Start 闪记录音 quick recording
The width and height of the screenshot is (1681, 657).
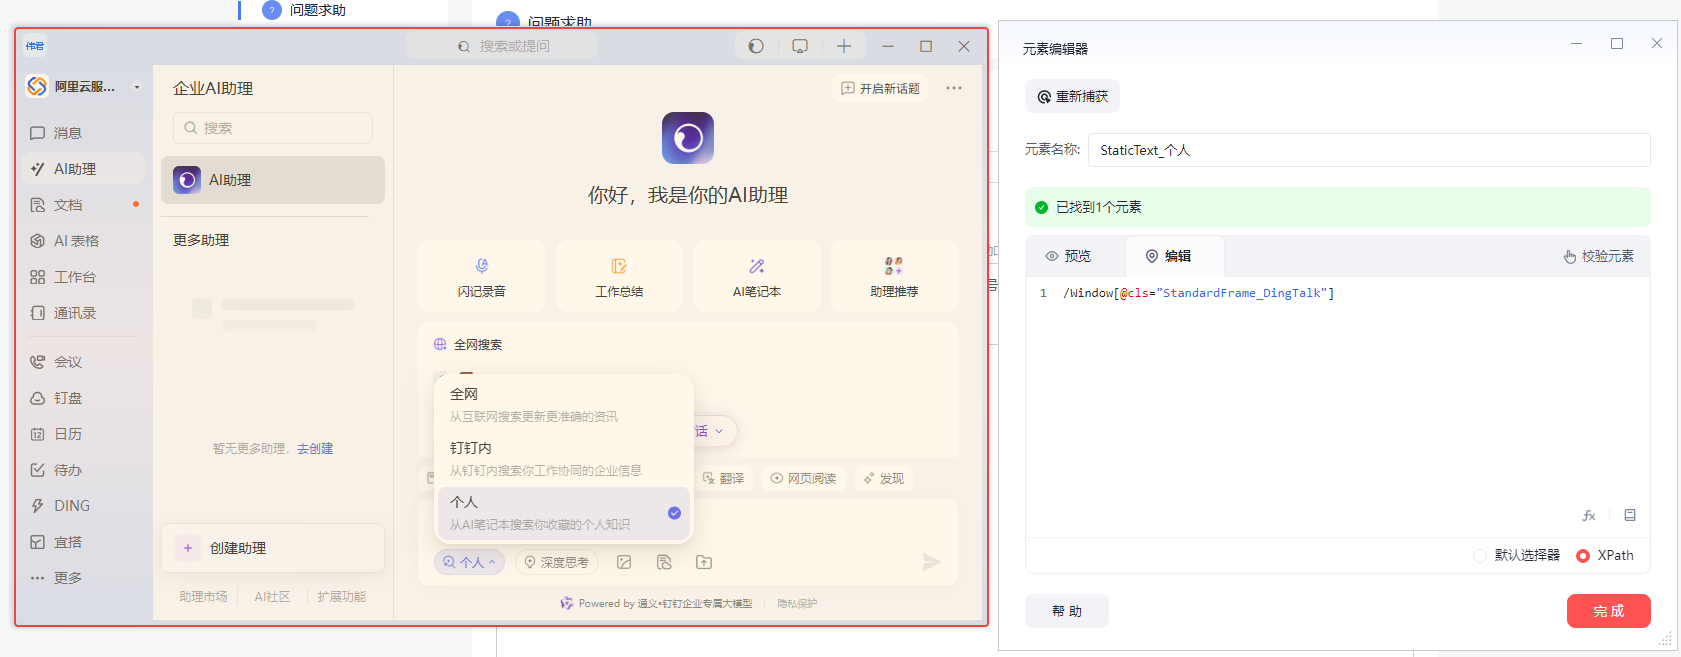(x=482, y=277)
